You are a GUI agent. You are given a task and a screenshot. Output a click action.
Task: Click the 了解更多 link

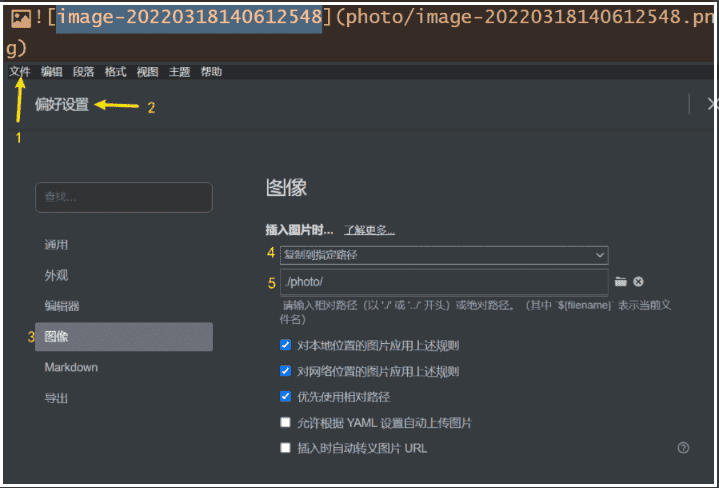tap(369, 230)
